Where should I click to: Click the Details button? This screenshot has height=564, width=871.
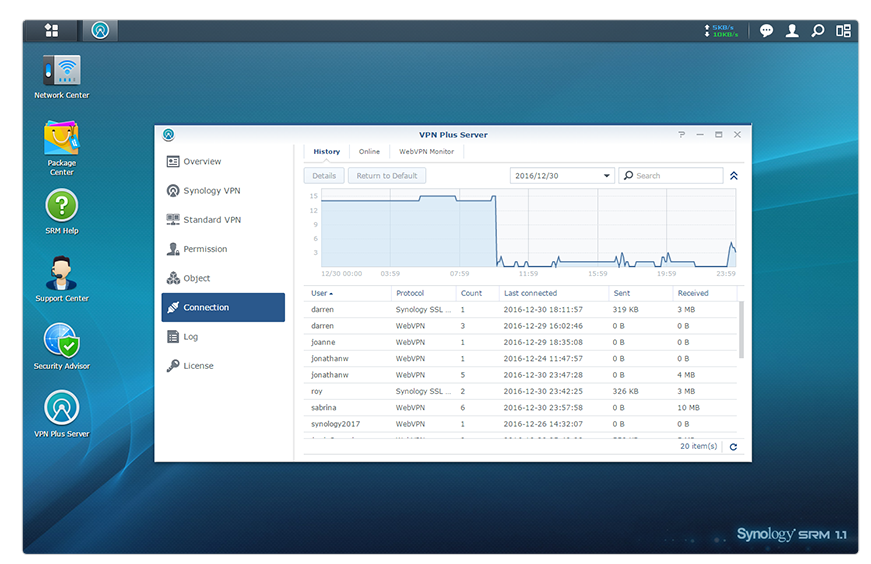(324, 176)
